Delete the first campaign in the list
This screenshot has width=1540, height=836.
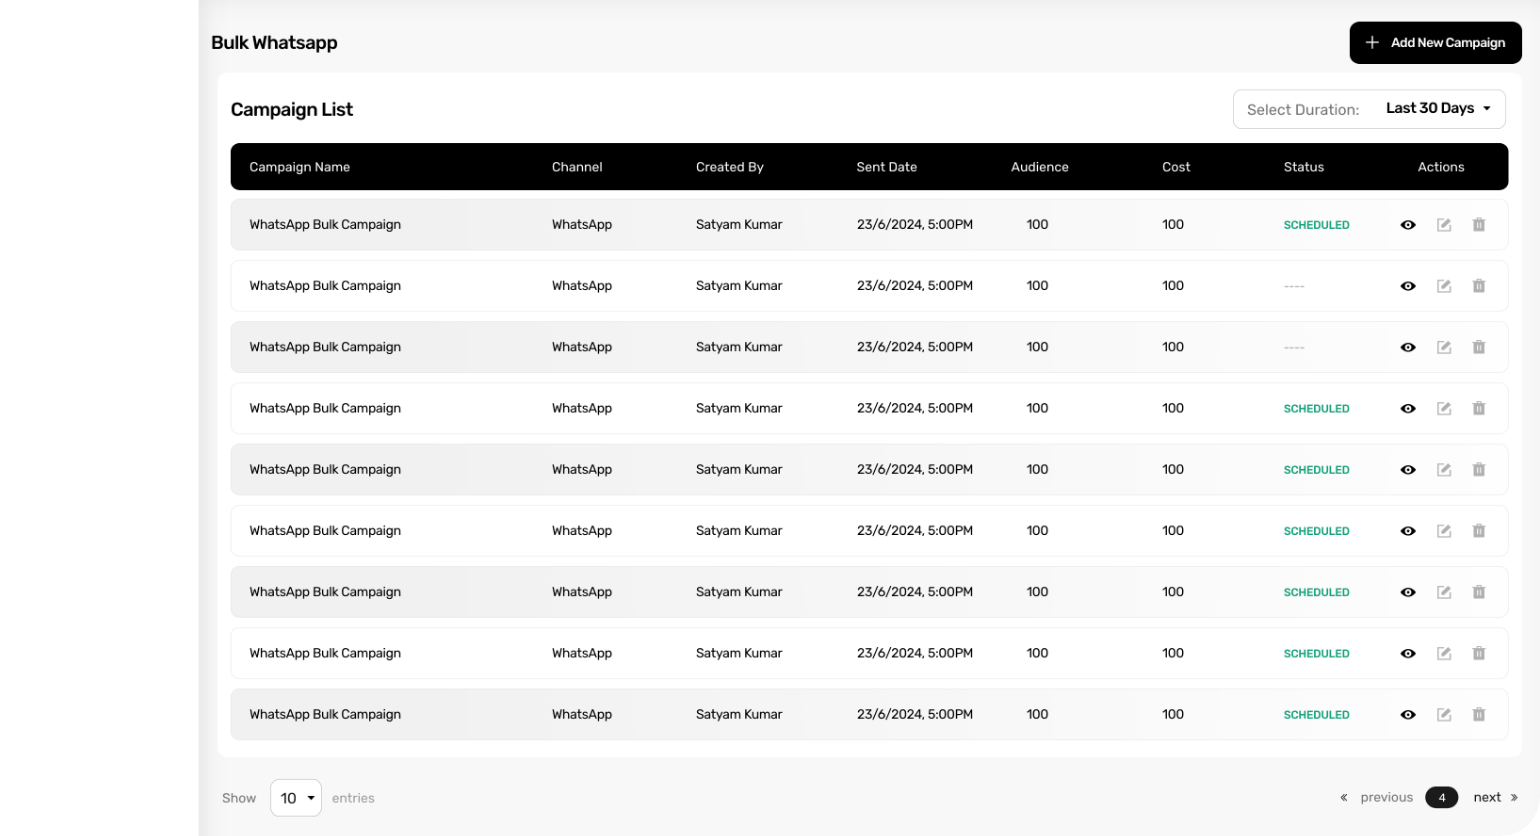(1479, 225)
